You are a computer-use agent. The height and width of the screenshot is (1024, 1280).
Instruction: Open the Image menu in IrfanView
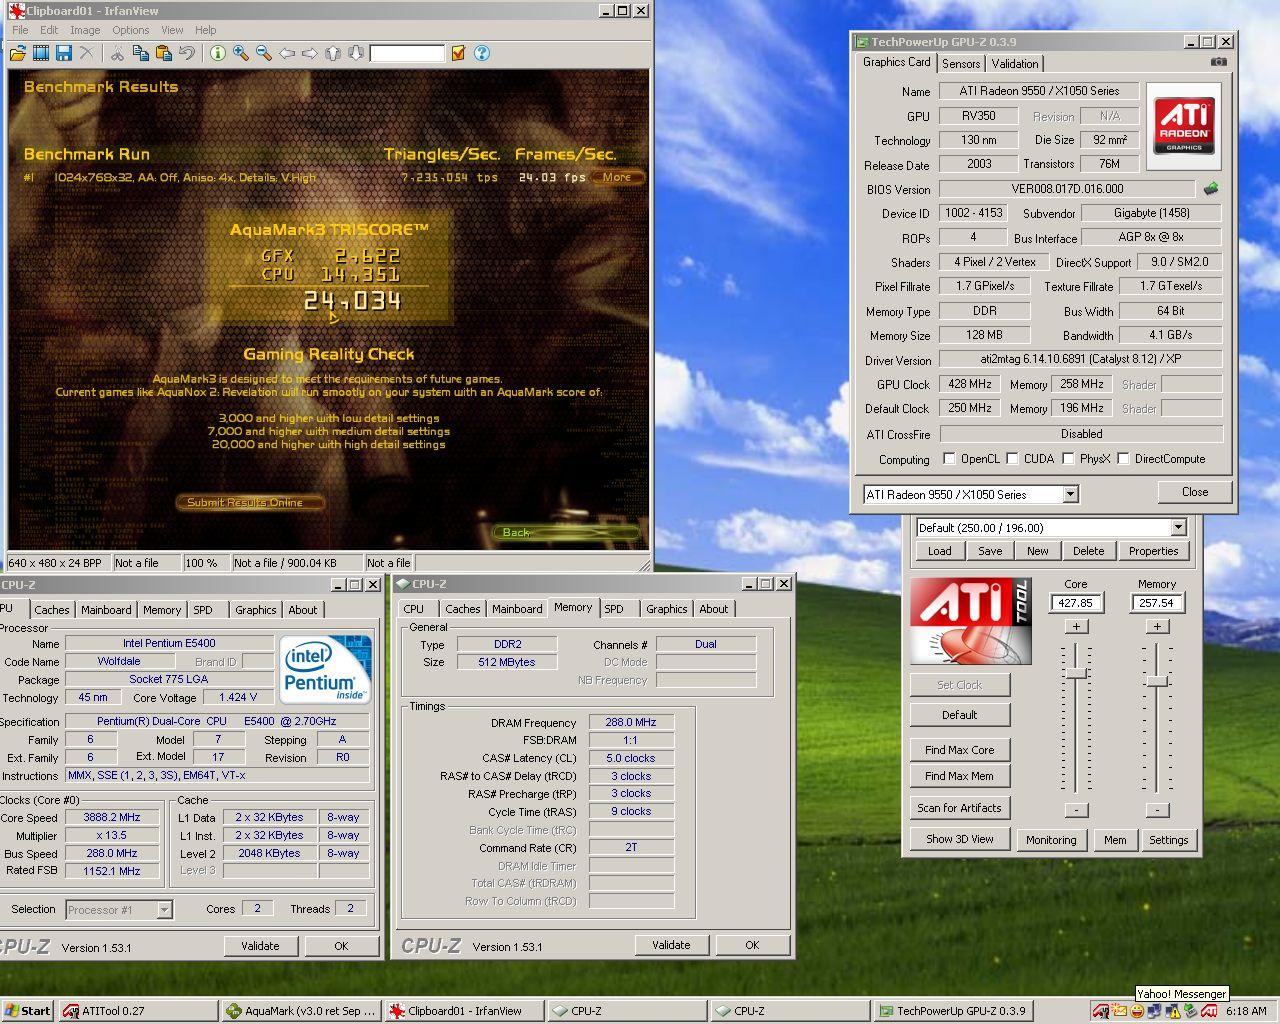tap(85, 30)
